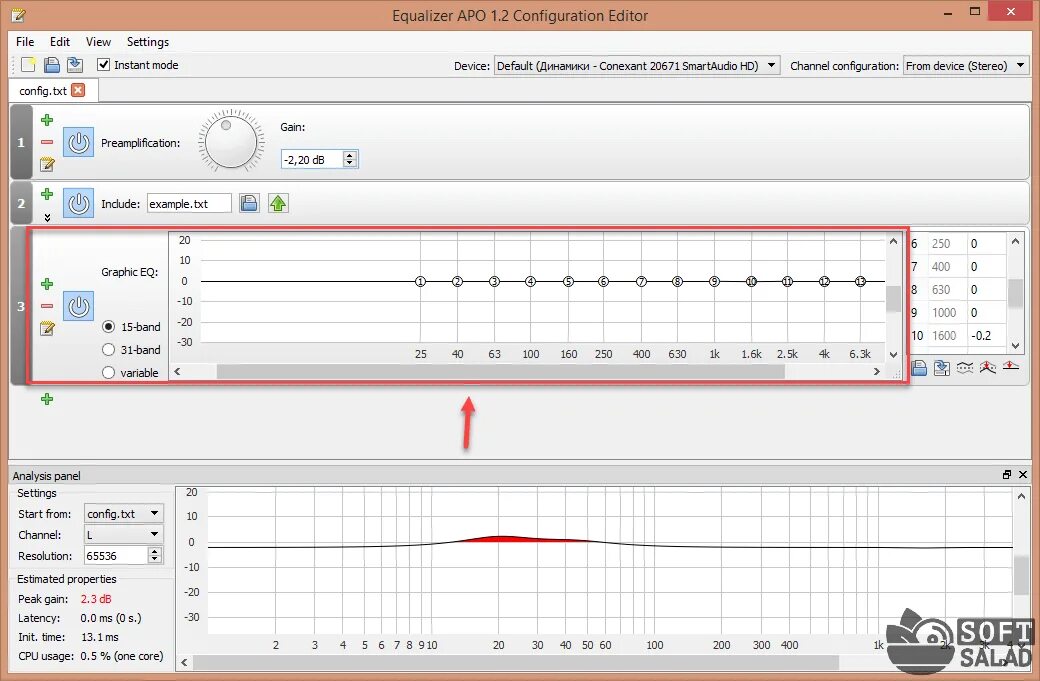This screenshot has width=1040, height=681.
Task: Edit Preamplification filter as text
Action: 47,164
